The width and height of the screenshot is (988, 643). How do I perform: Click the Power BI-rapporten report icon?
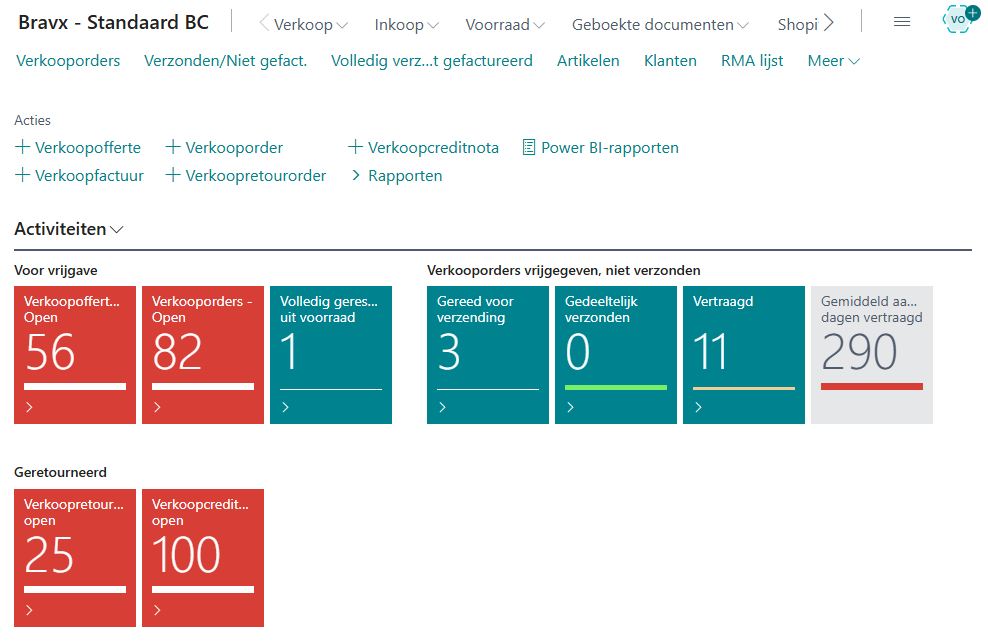tap(529, 148)
